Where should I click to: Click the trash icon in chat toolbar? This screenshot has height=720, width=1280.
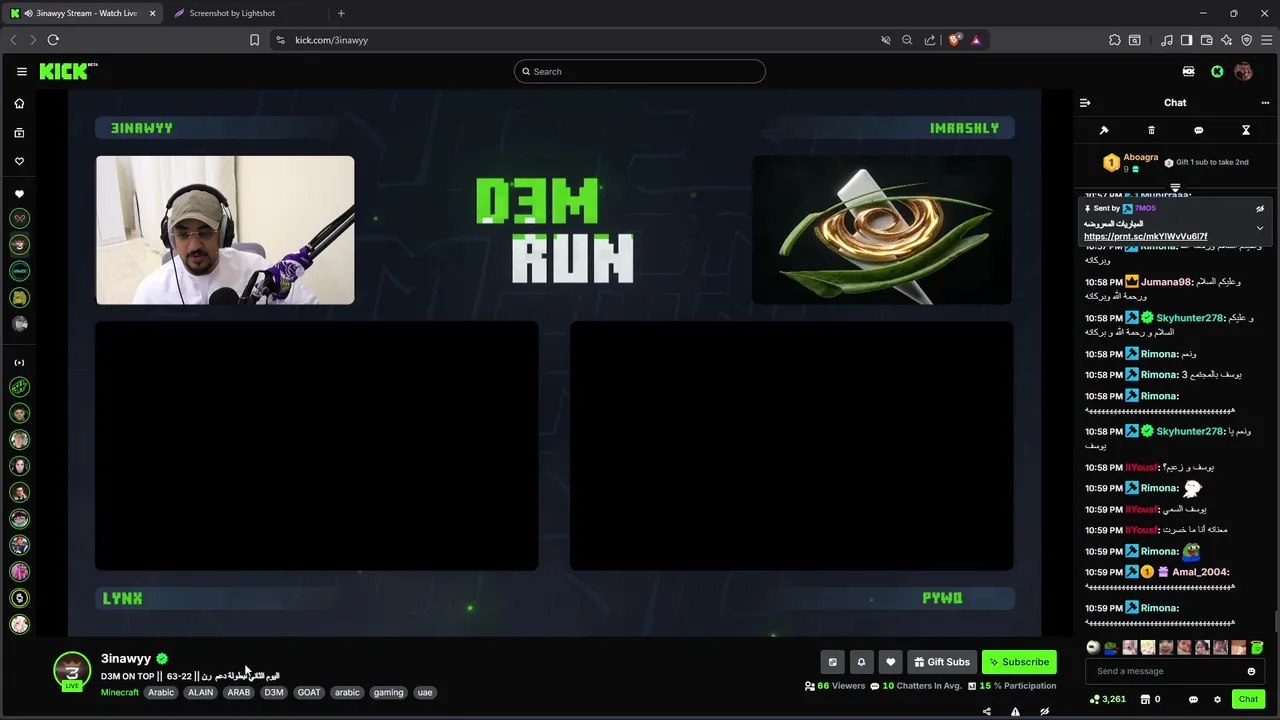[1151, 130]
